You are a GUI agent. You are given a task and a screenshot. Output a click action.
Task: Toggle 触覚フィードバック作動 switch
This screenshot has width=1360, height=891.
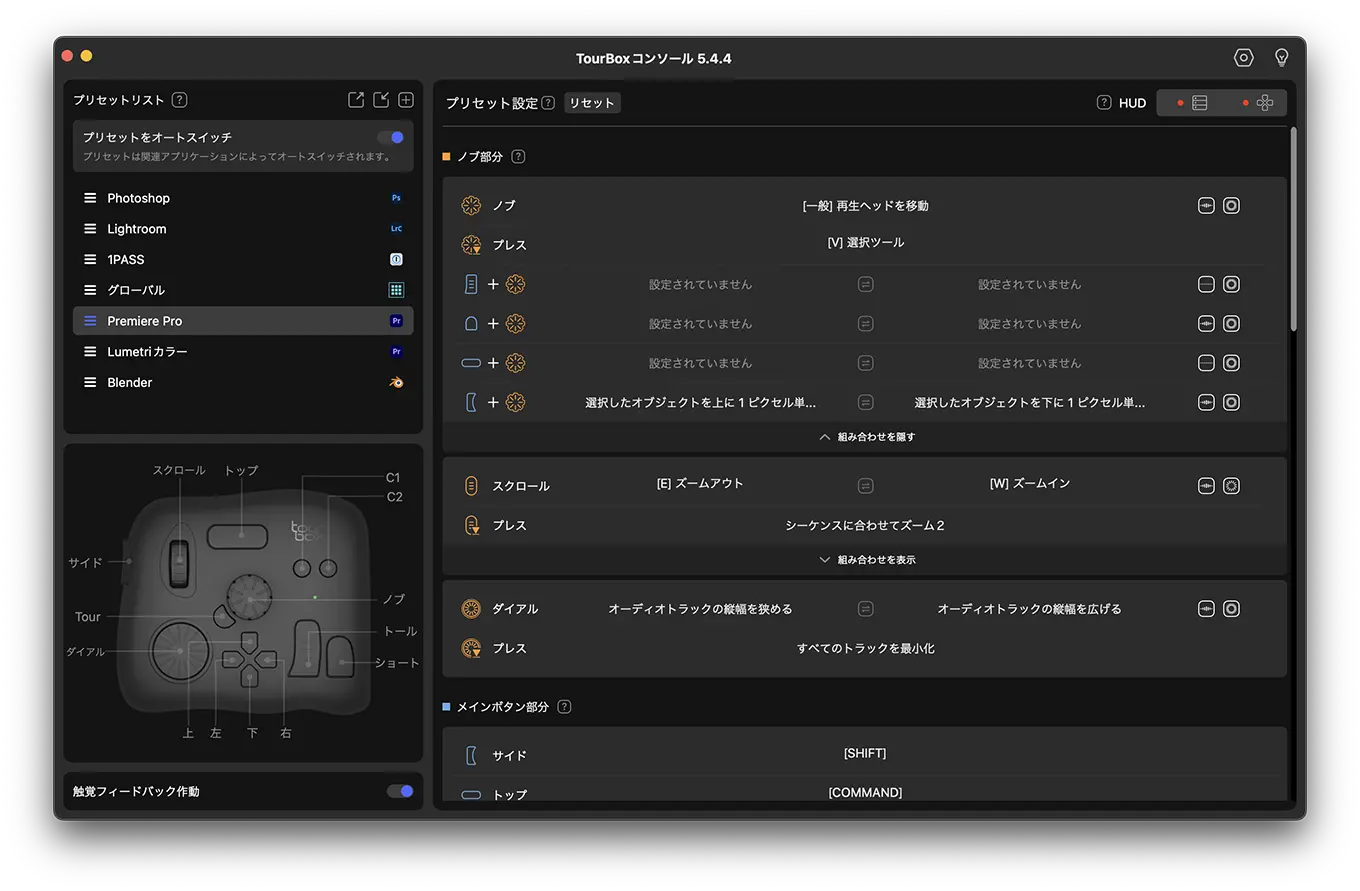400,791
